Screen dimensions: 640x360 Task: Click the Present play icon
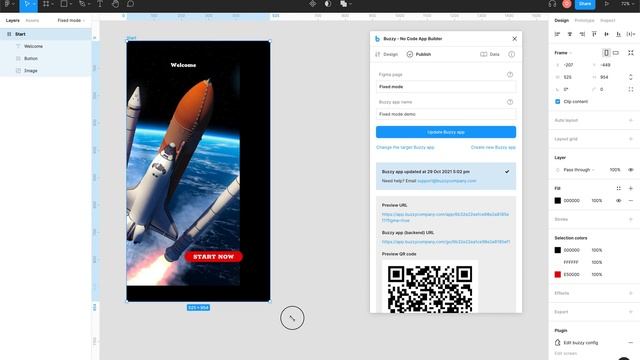point(607,4)
